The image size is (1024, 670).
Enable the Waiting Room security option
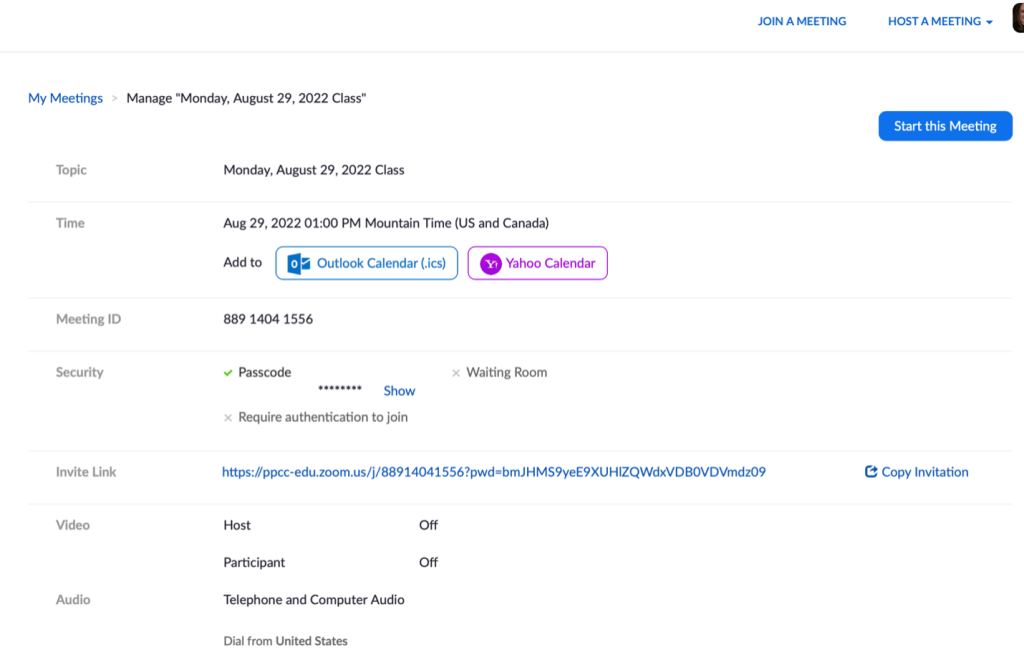(x=456, y=371)
